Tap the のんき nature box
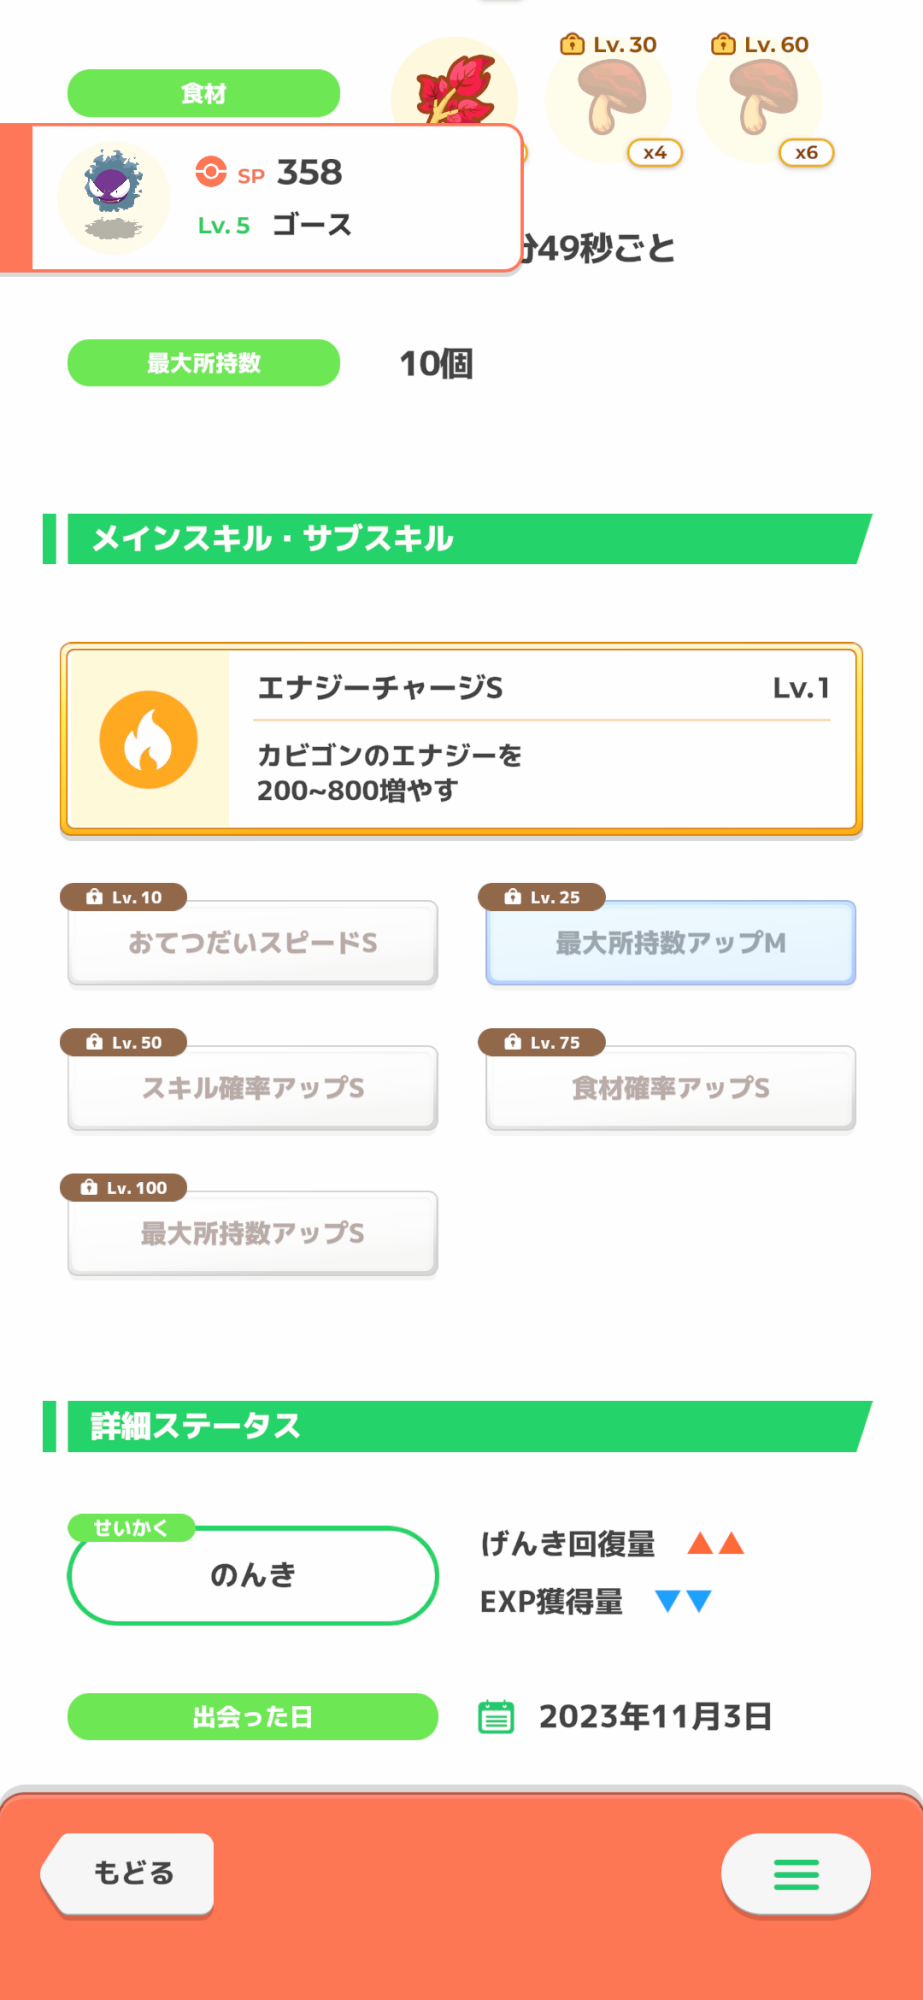 [253, 1576]
